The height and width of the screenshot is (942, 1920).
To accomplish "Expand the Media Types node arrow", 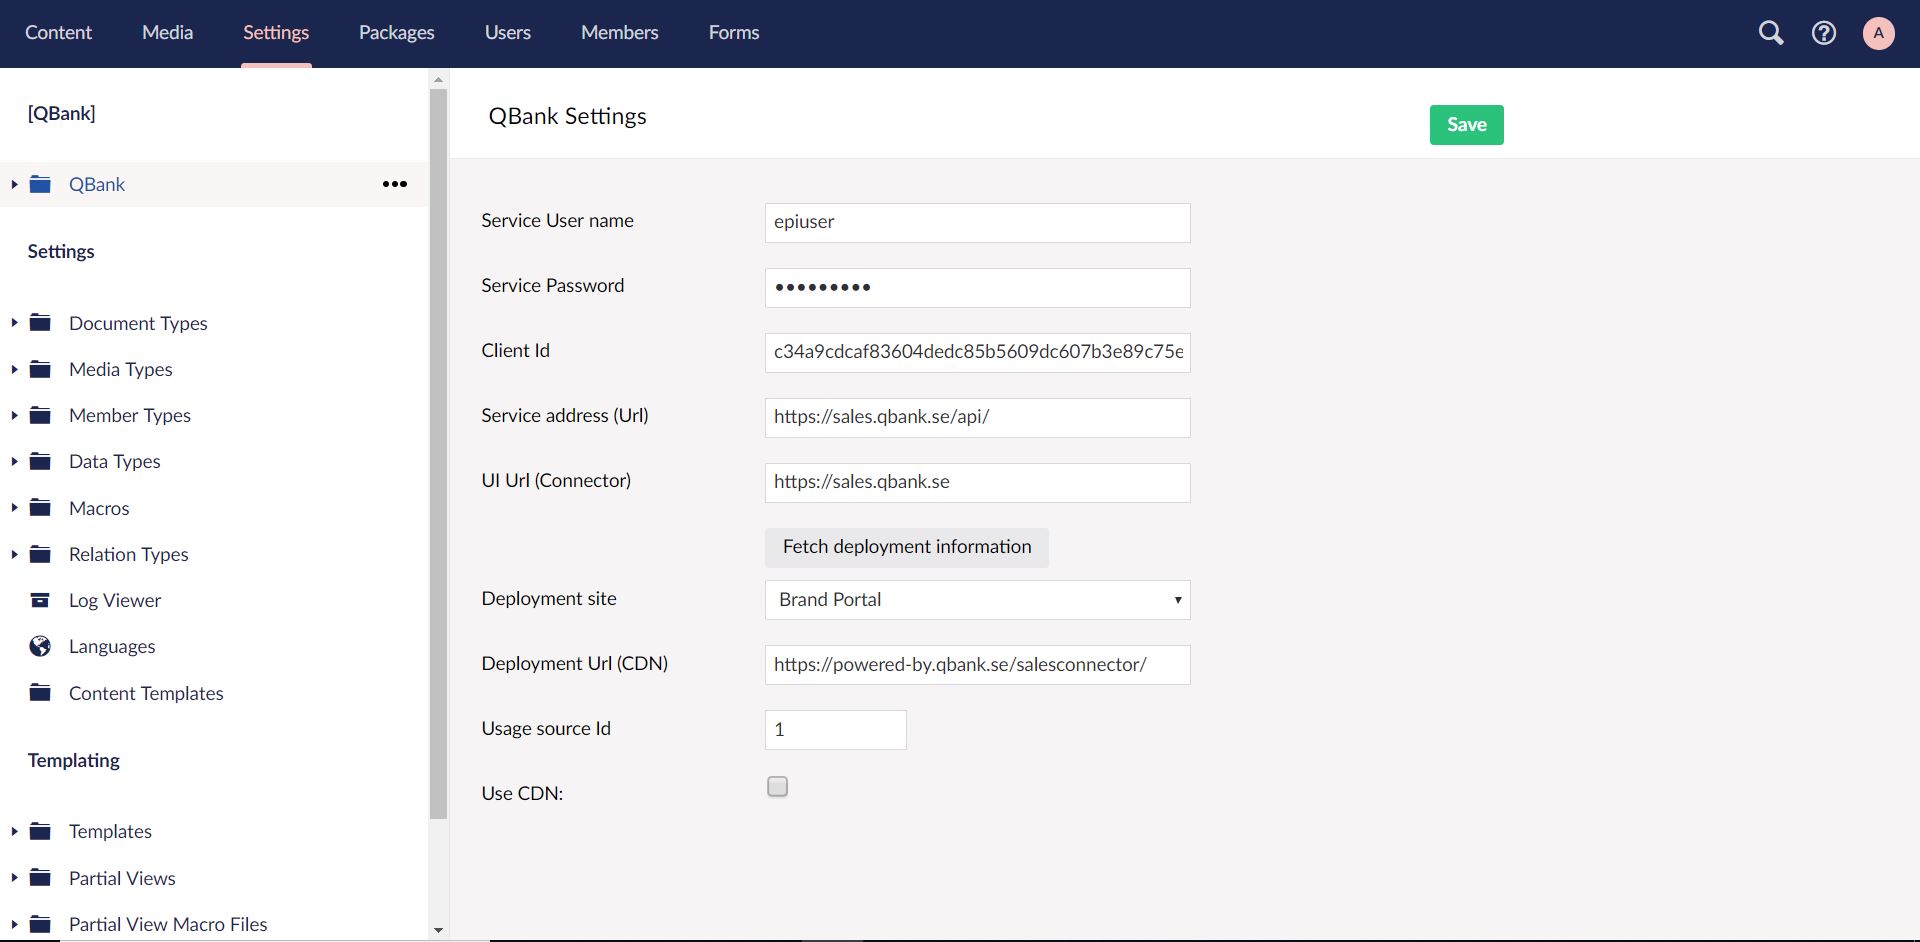I will (14, 369).
